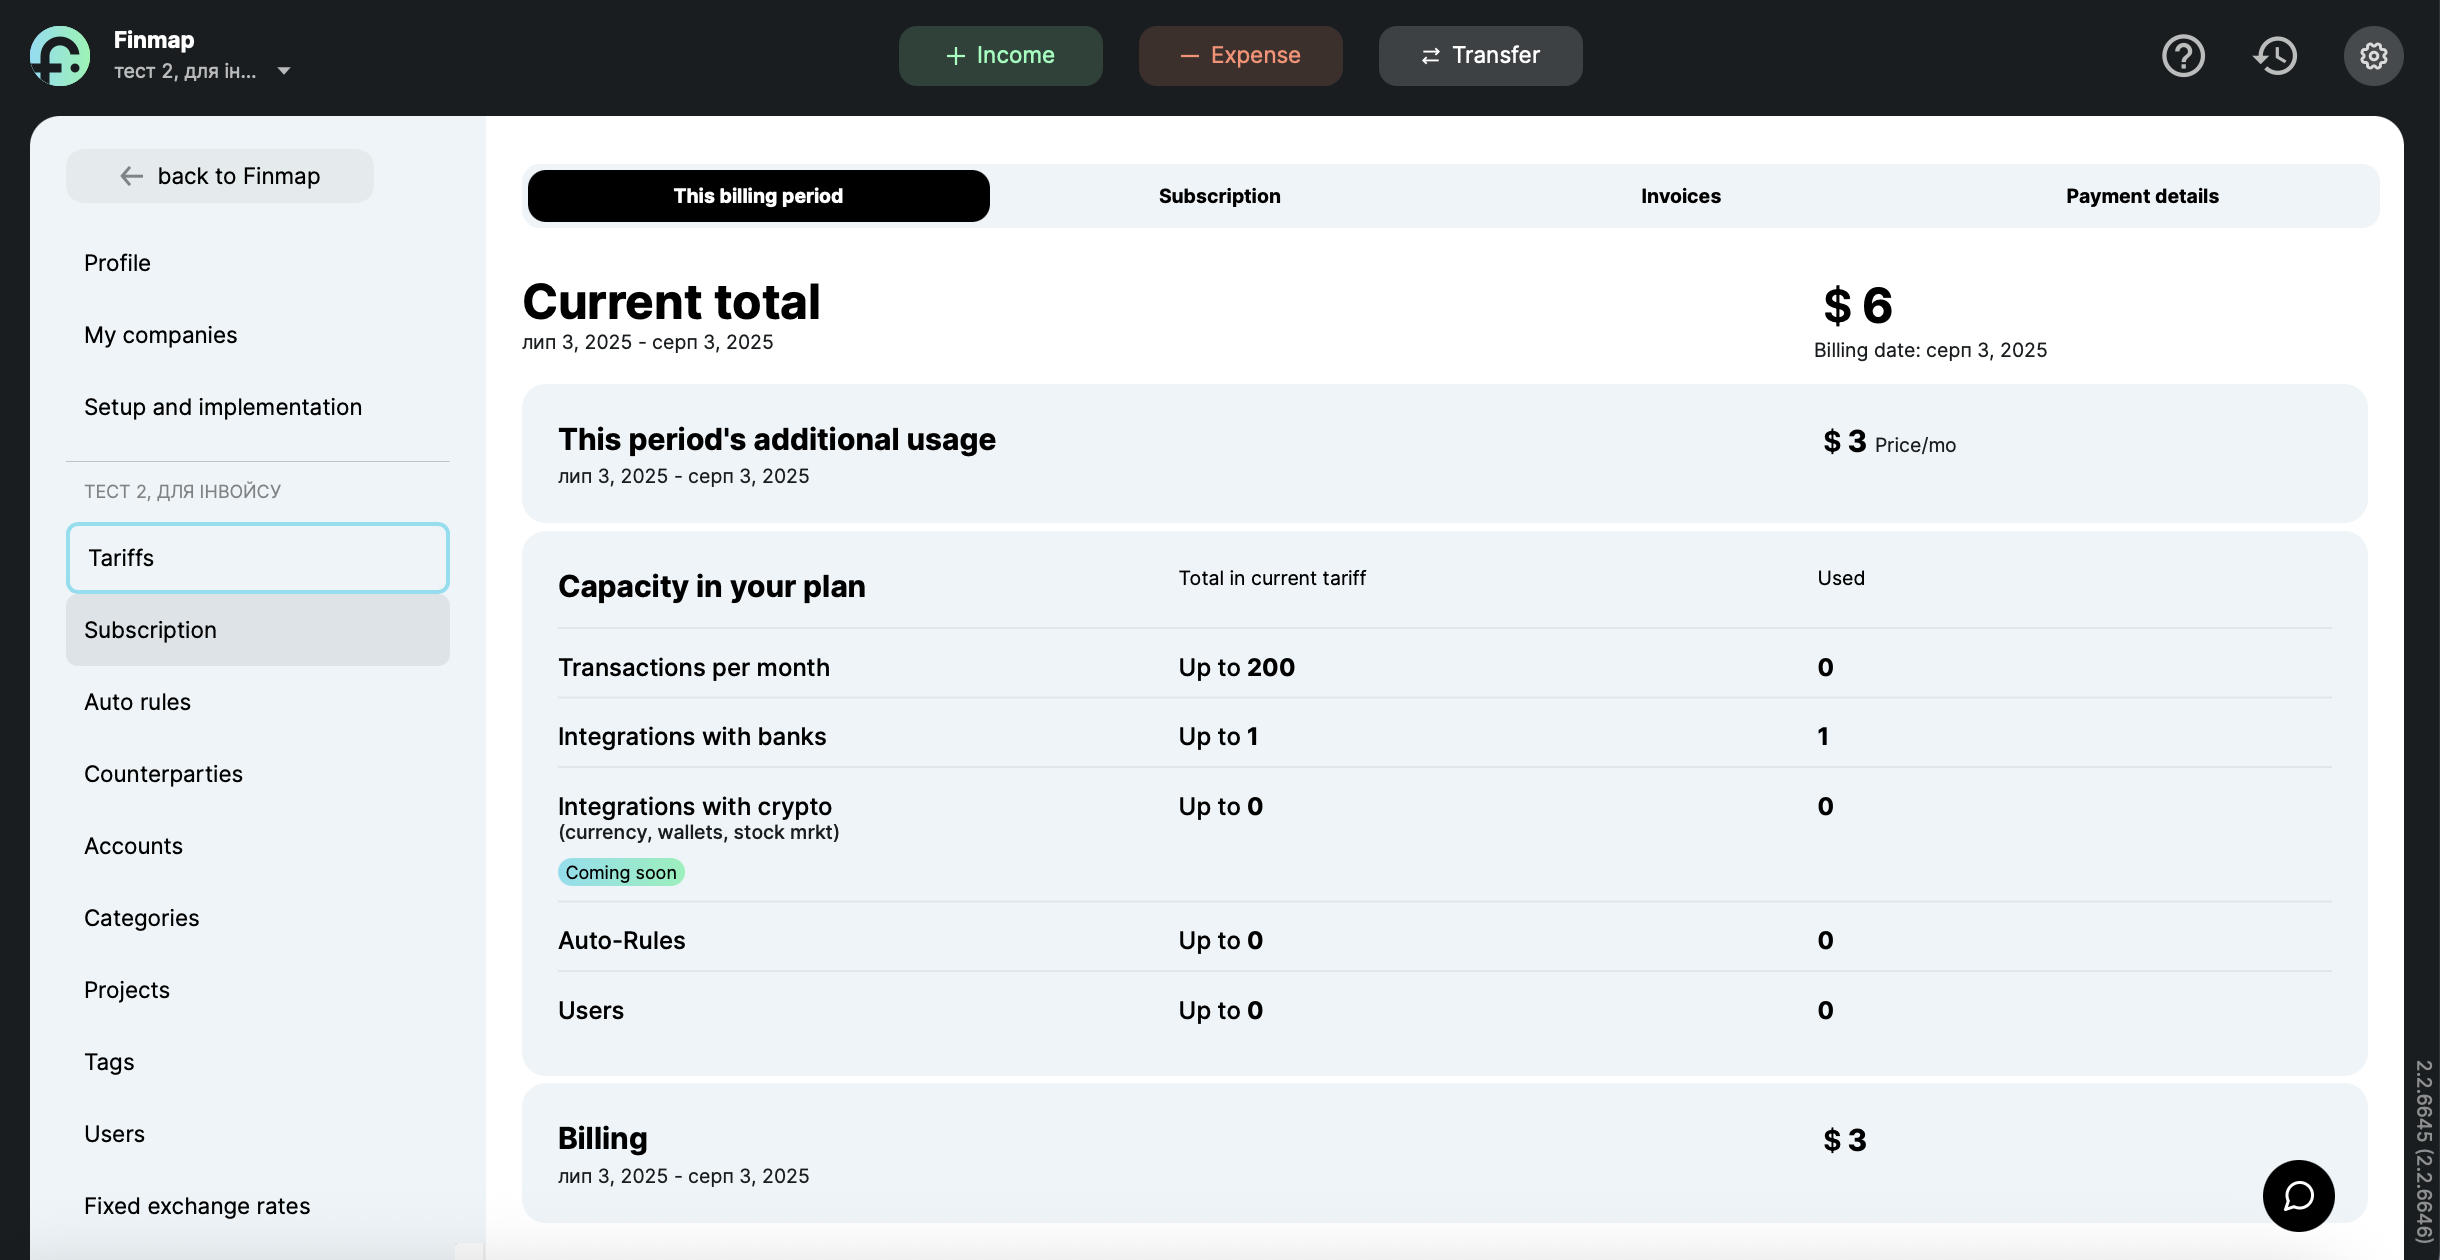The image size is (2440, 1260).
Task: Click the Transfer button
Action: tap(1480, 56)
